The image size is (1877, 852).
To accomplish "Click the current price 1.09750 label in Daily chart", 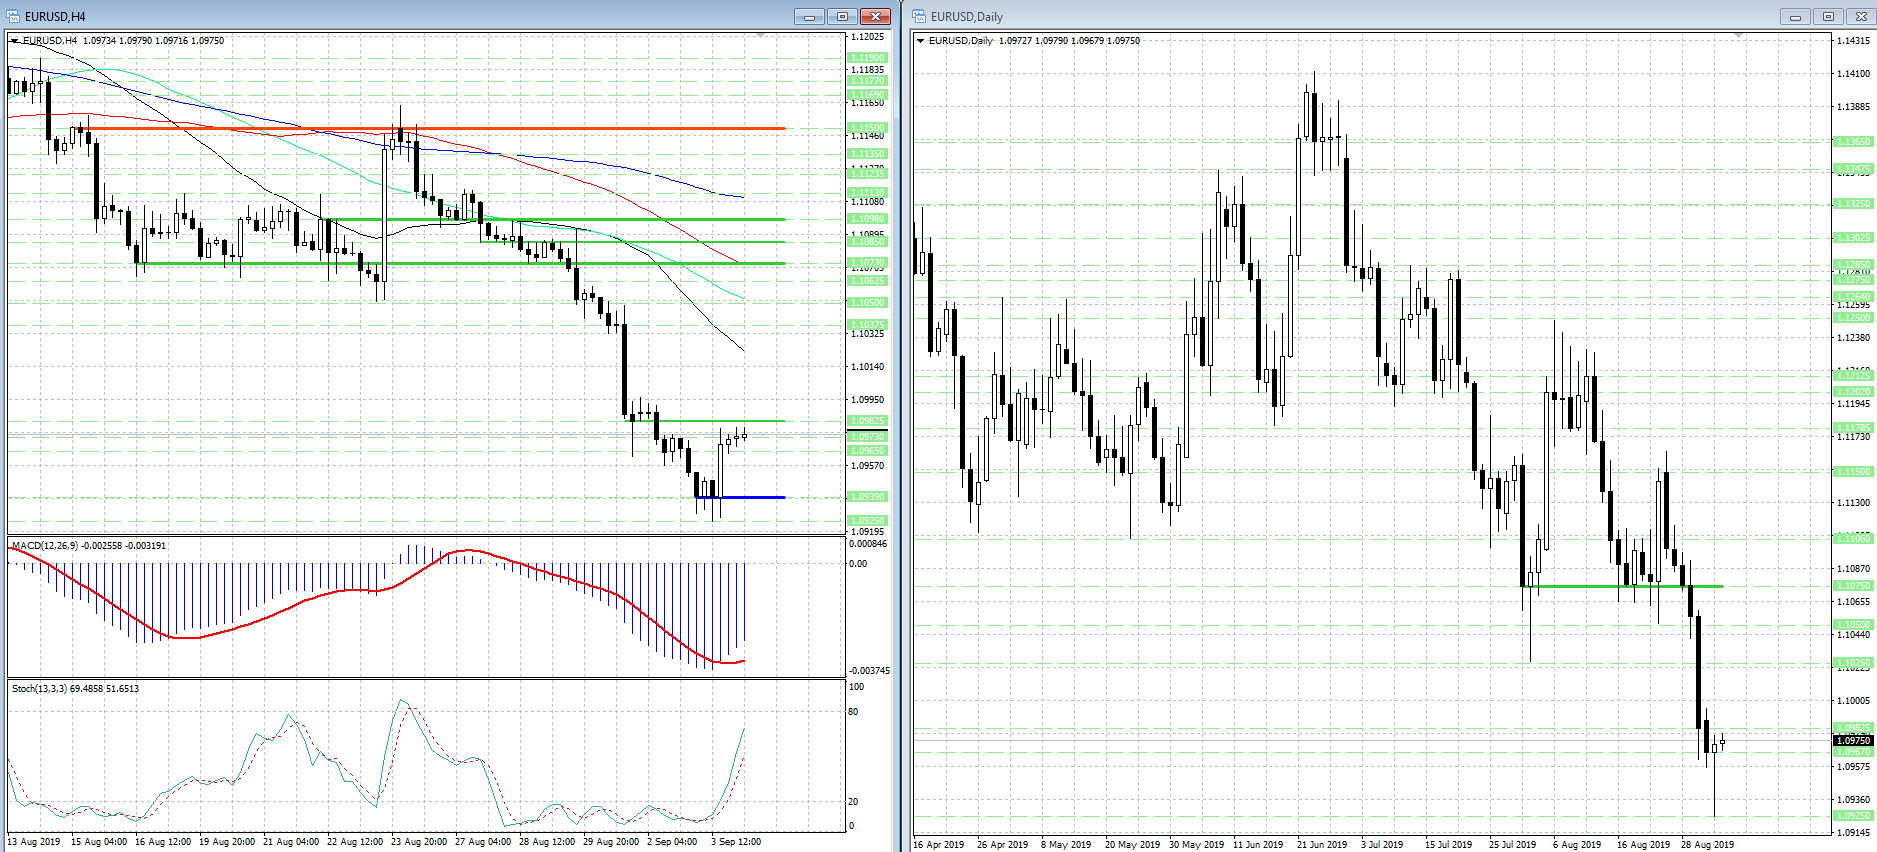I will (1853, 741).
